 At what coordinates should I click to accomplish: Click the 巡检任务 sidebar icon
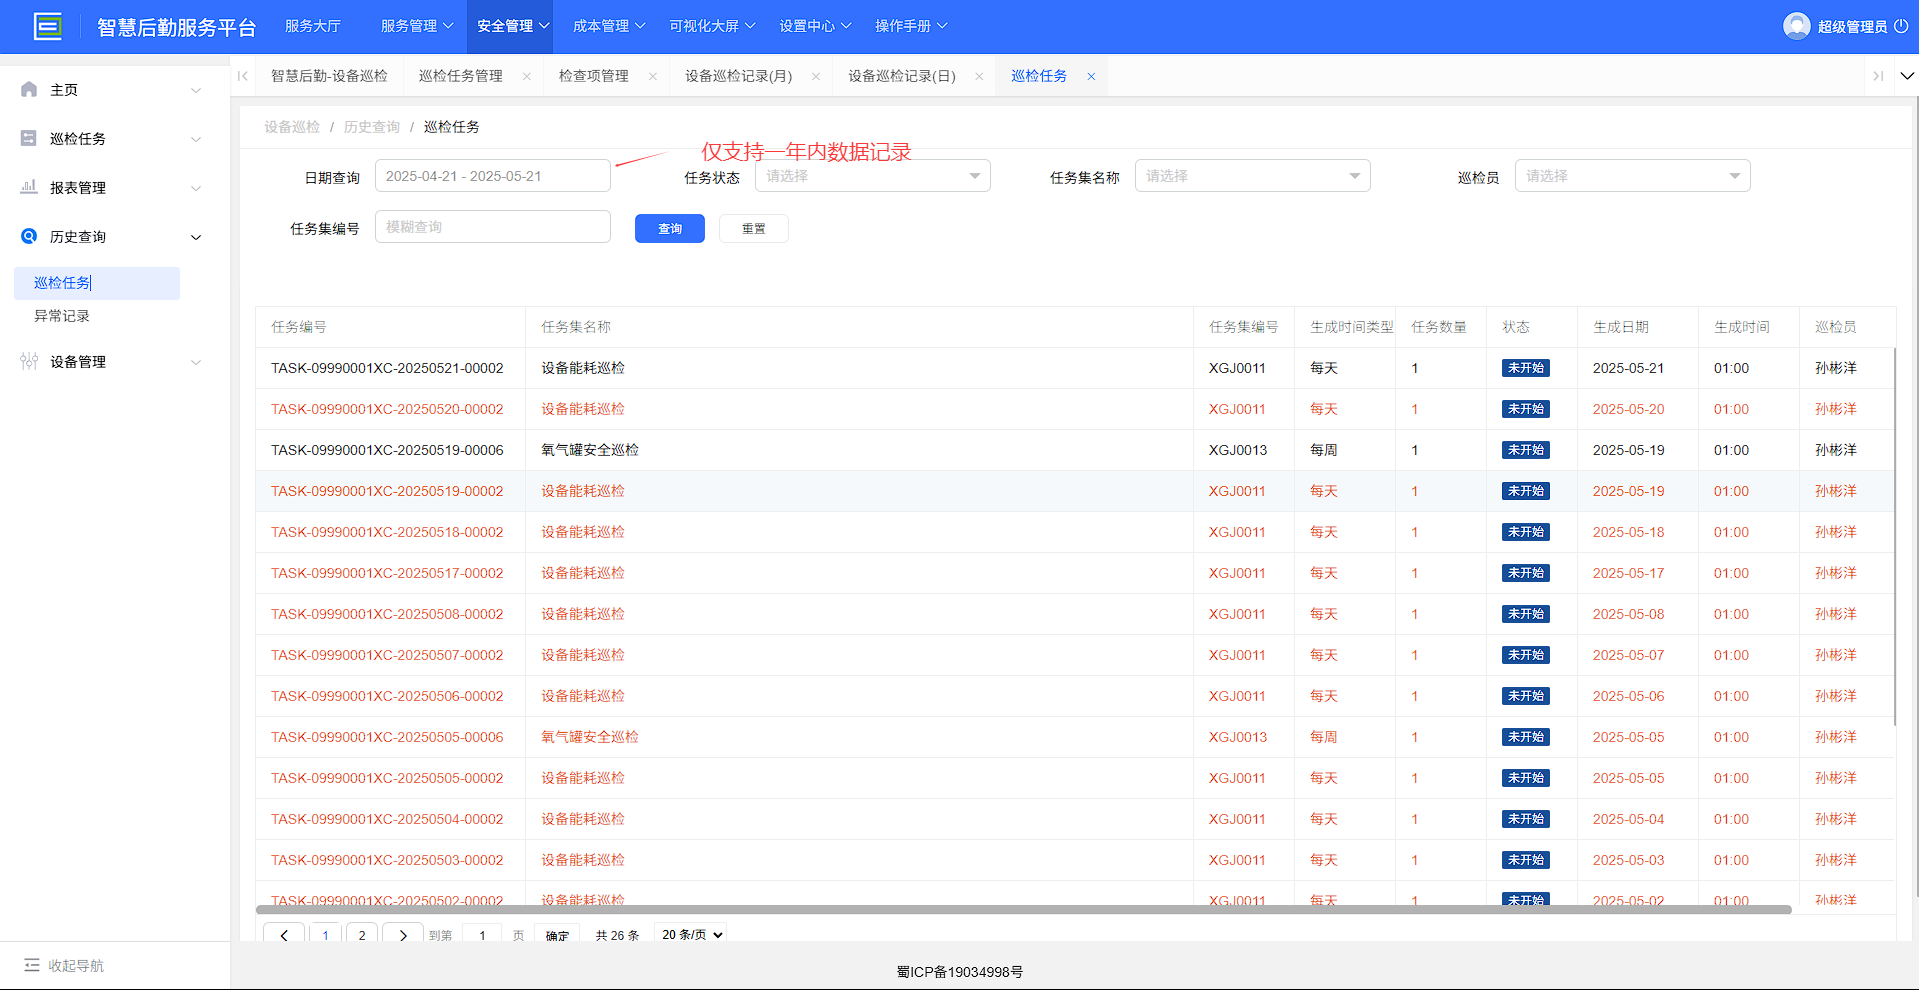[29, 138]
